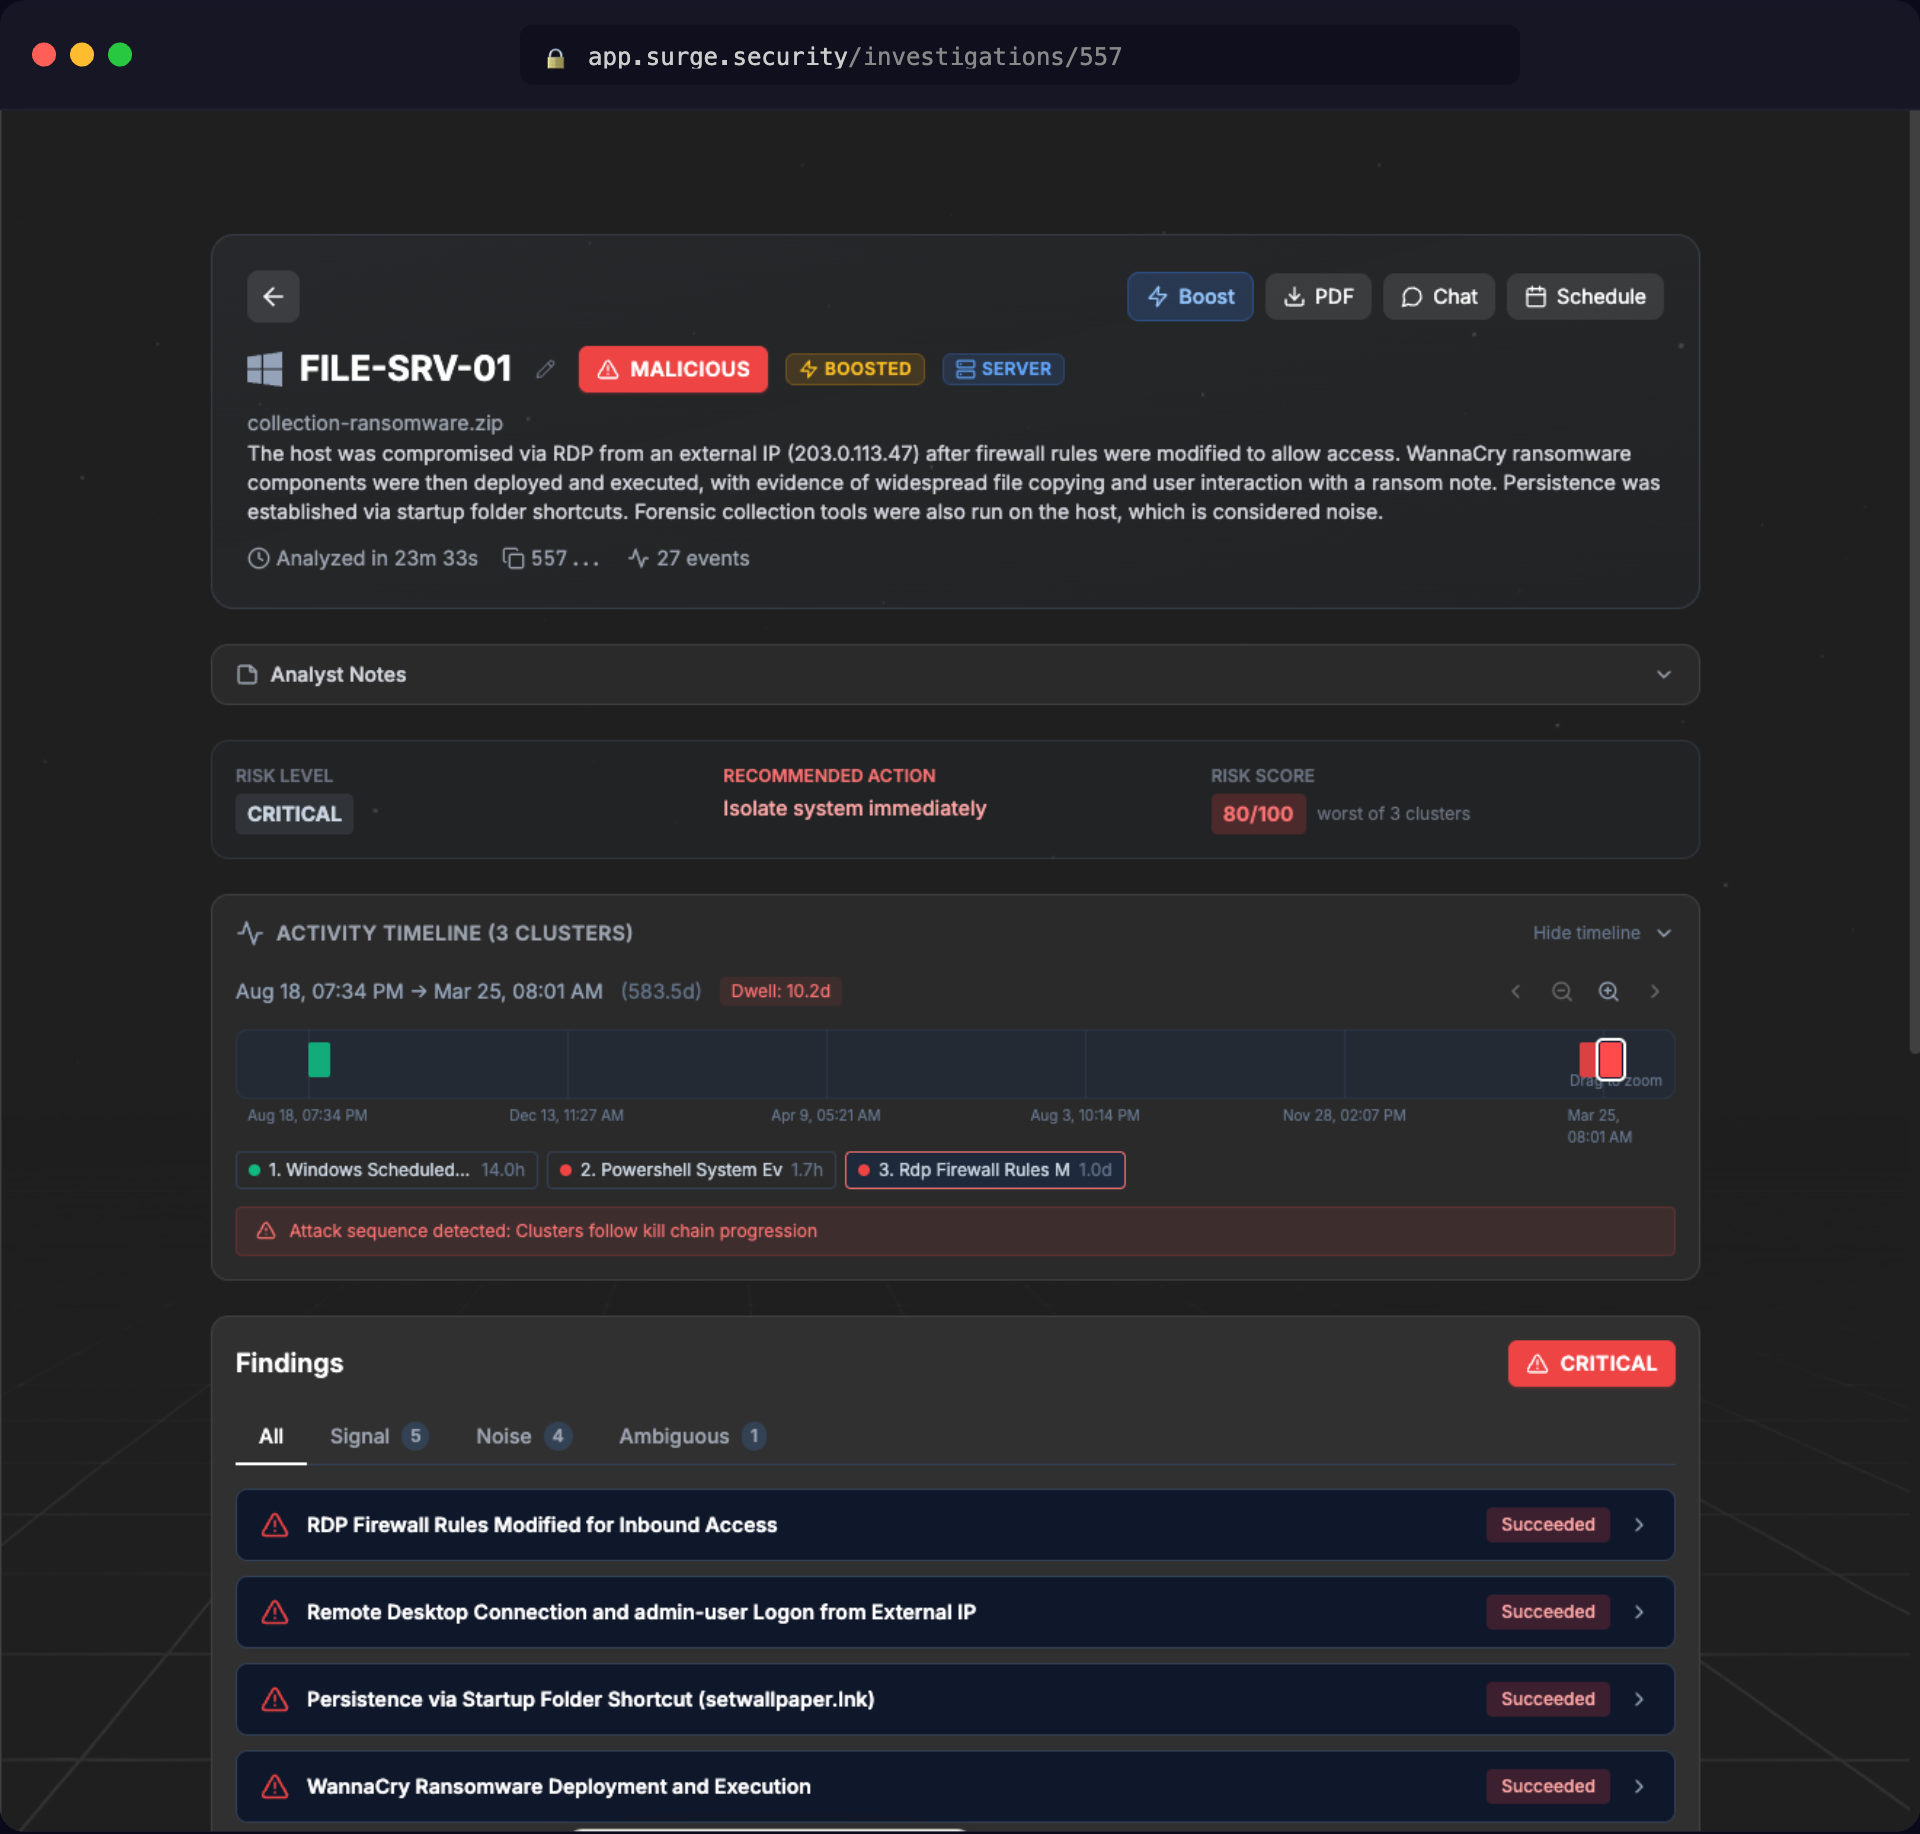Click the Boost button
This screenshot has width=1920, height=1834.
coord(1189,296)
